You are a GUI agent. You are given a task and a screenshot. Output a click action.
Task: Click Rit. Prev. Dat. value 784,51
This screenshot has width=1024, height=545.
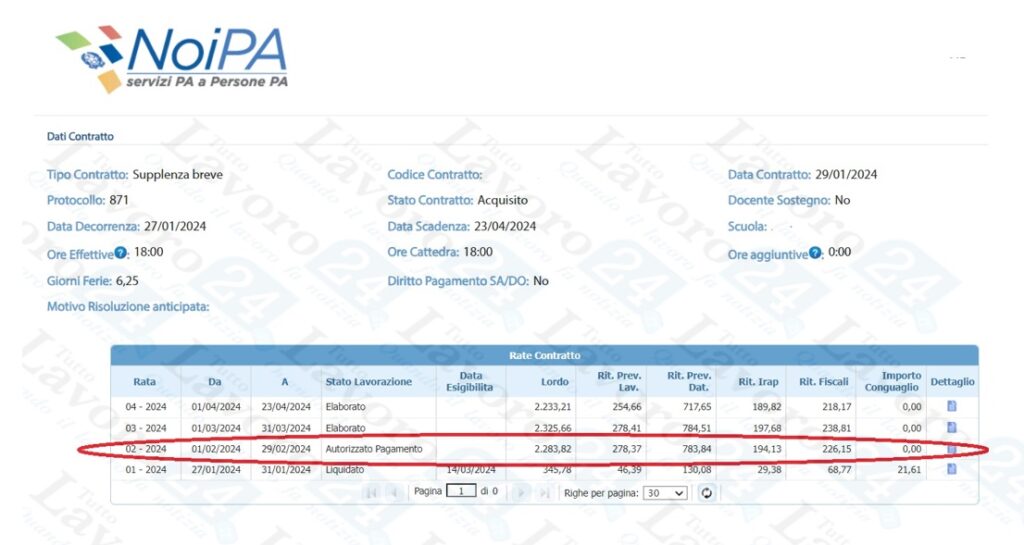point(696,428)
